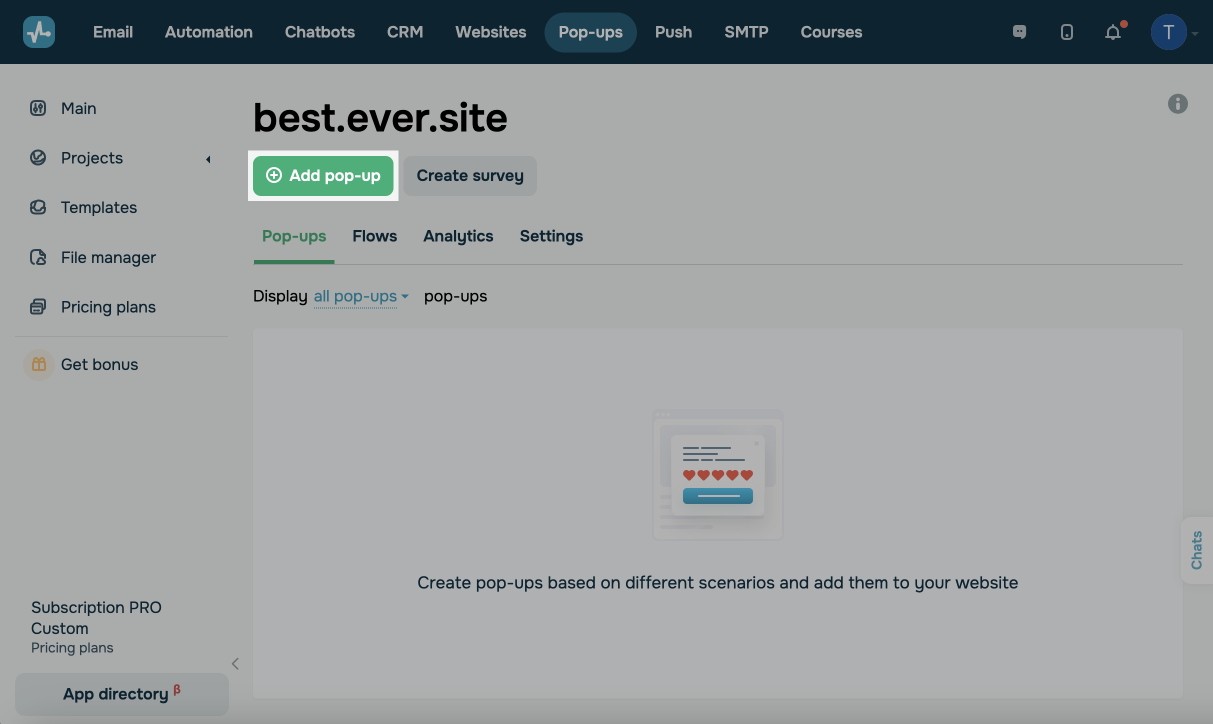
Task: Switch to the Analytics tab
Action: (x=458, y=237)
